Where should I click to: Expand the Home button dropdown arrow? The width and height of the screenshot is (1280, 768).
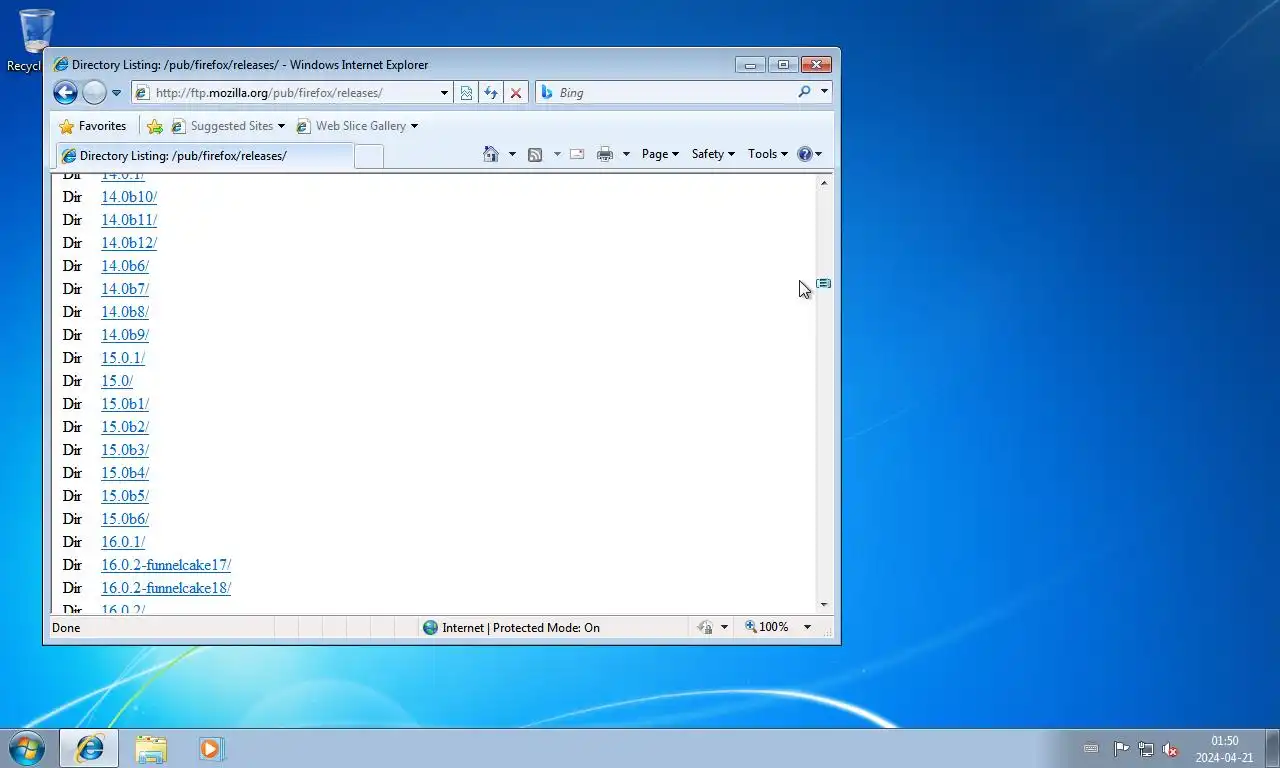(x=512, y=154)
